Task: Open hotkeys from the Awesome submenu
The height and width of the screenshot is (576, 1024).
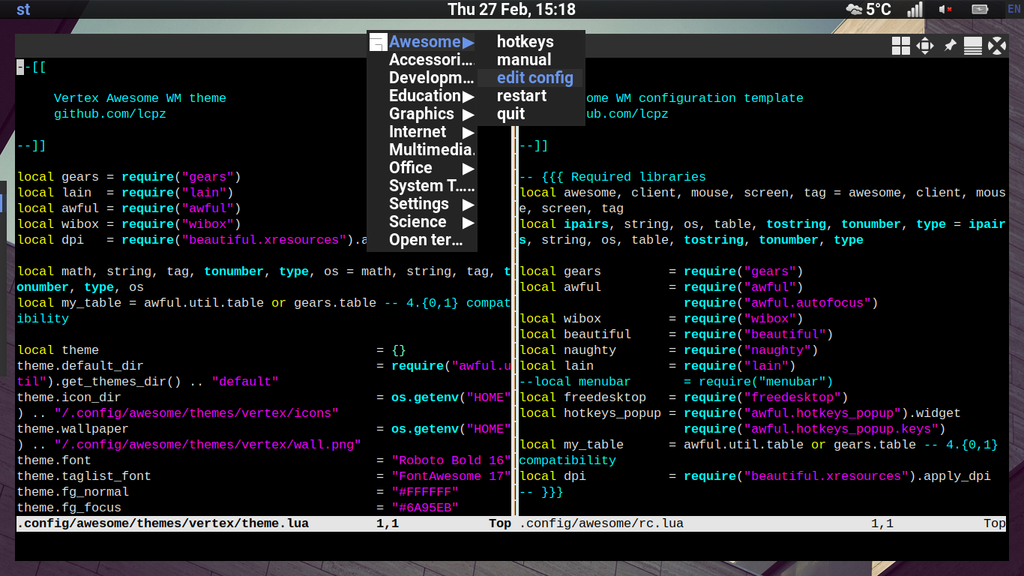Action: point(524,41)
